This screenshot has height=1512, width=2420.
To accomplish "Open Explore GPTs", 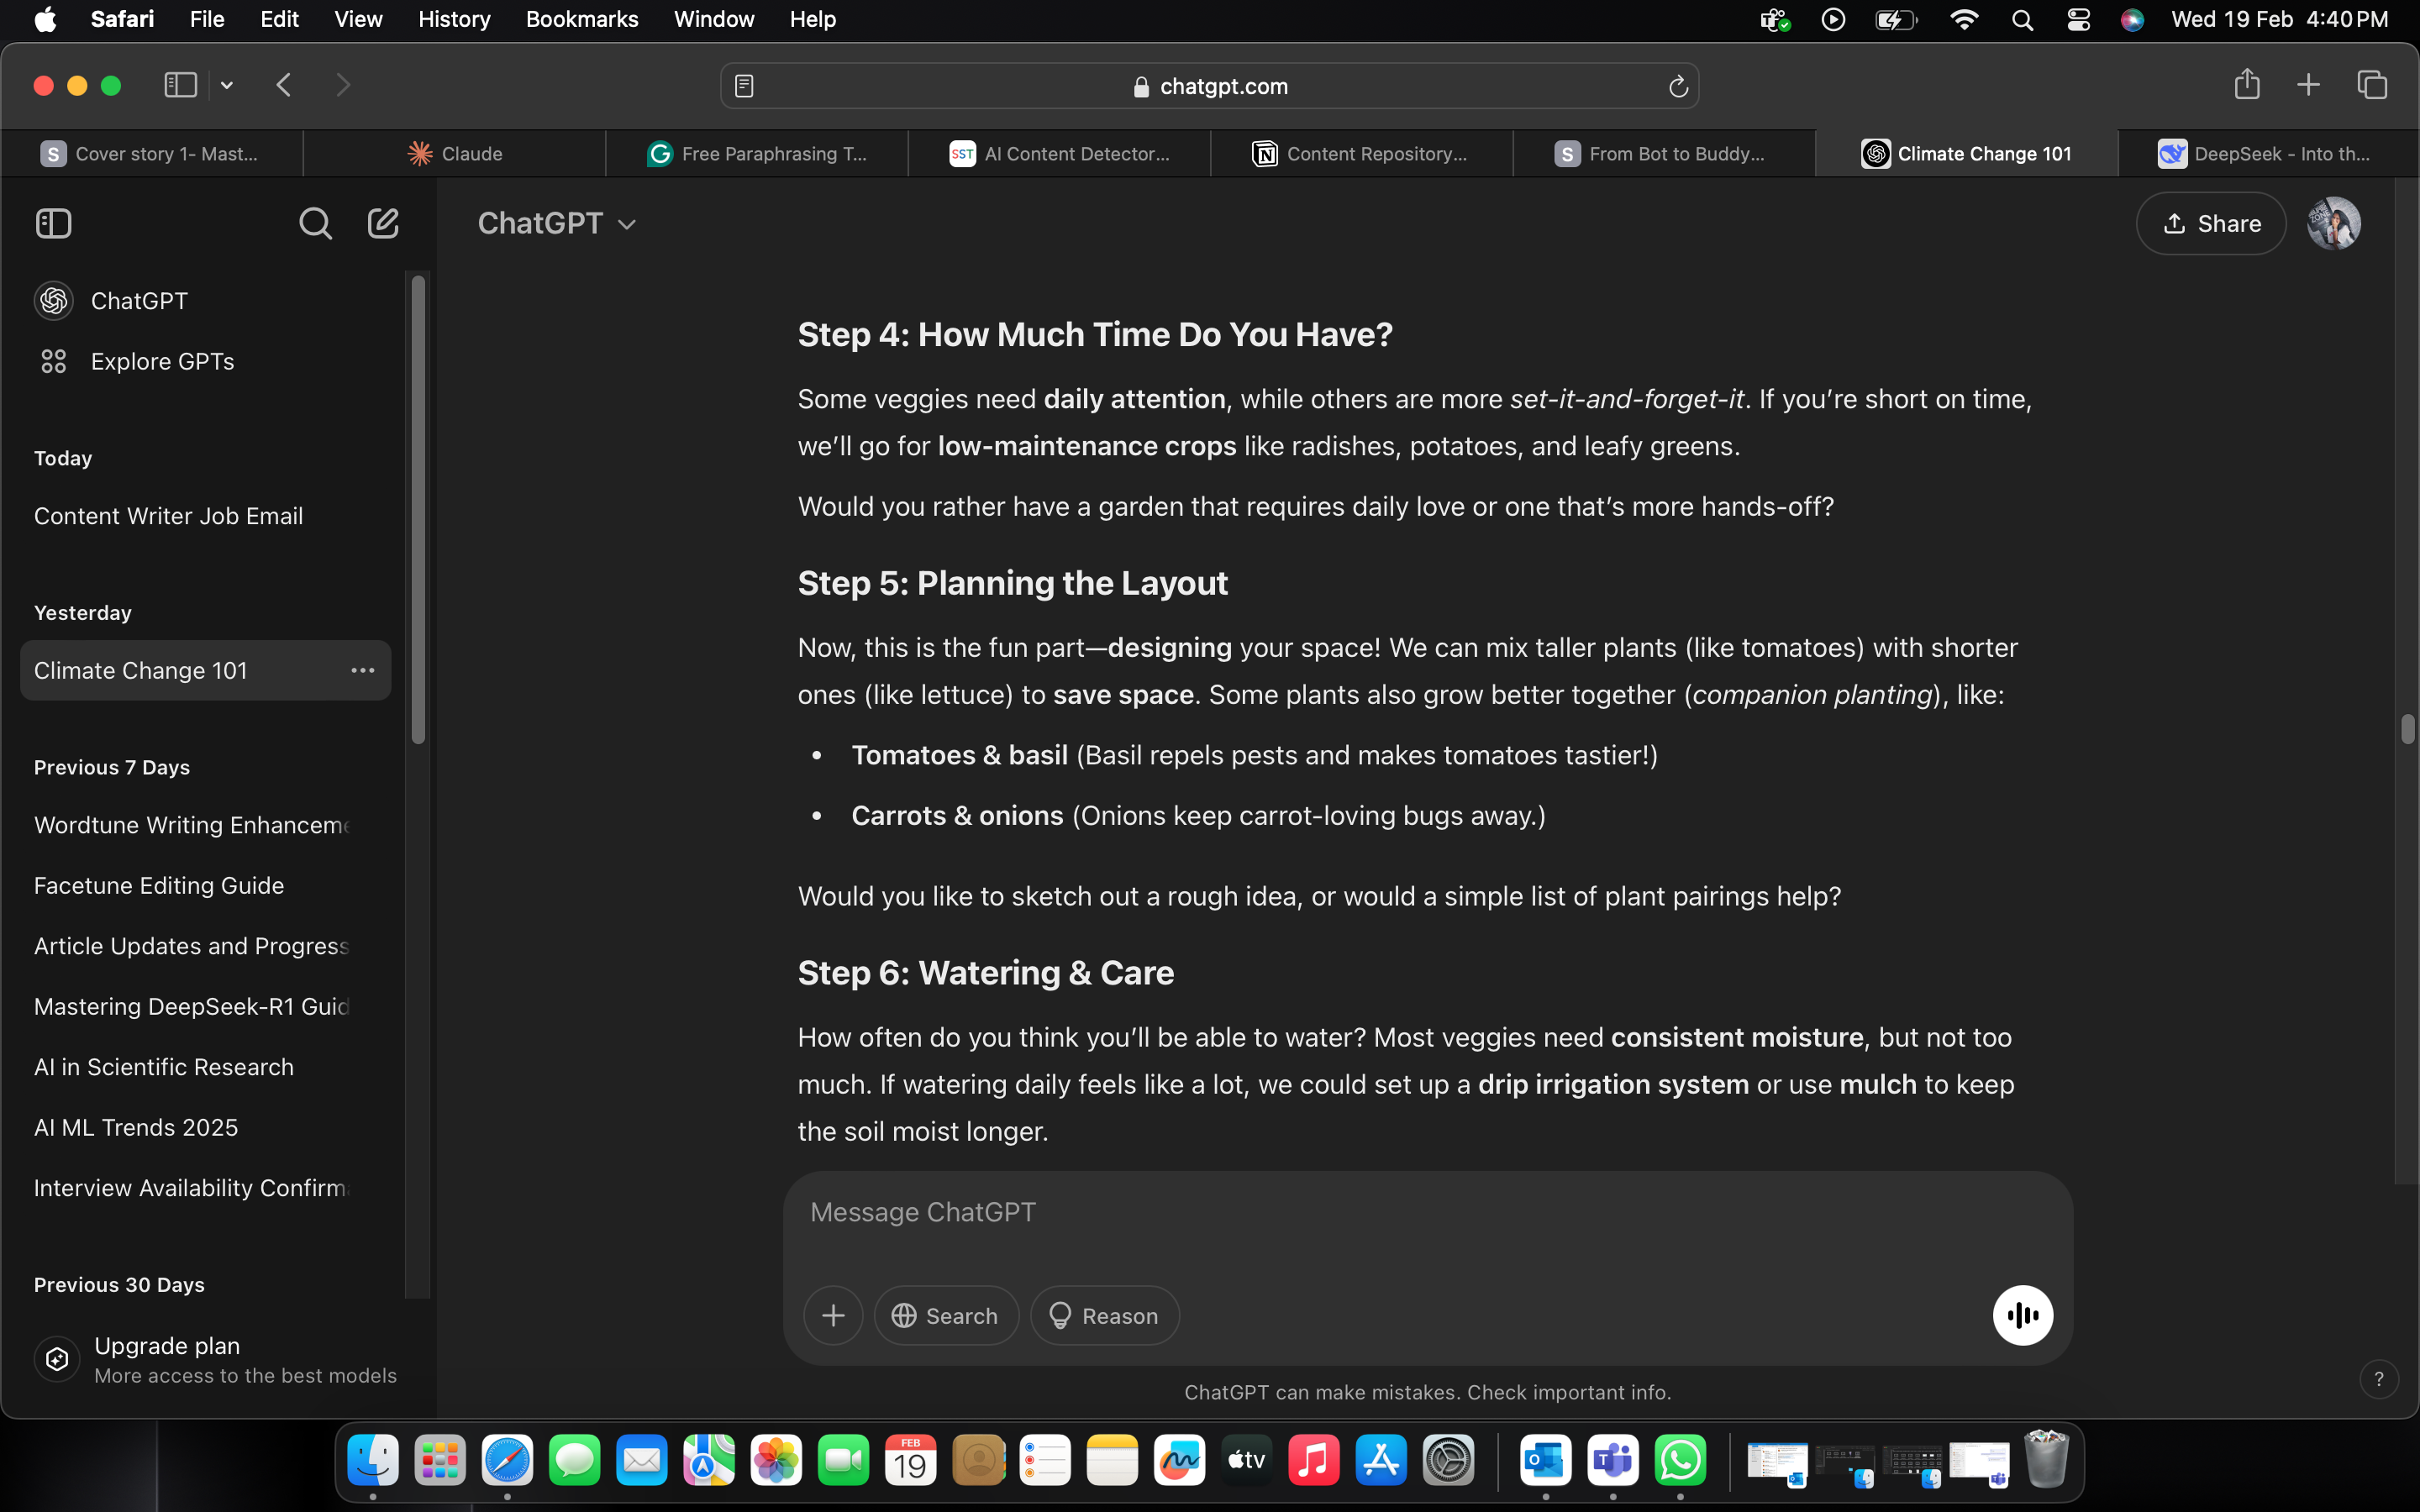I will (x=205, y=361).
